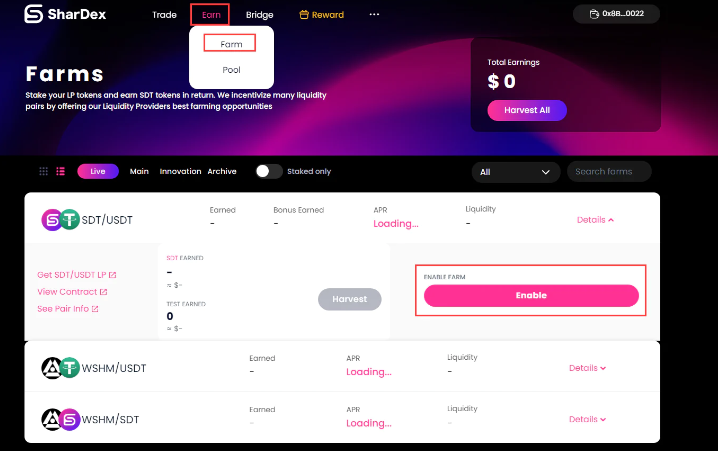
Task: Open the All sorting dropdown
Action: (x=516, y=172)
